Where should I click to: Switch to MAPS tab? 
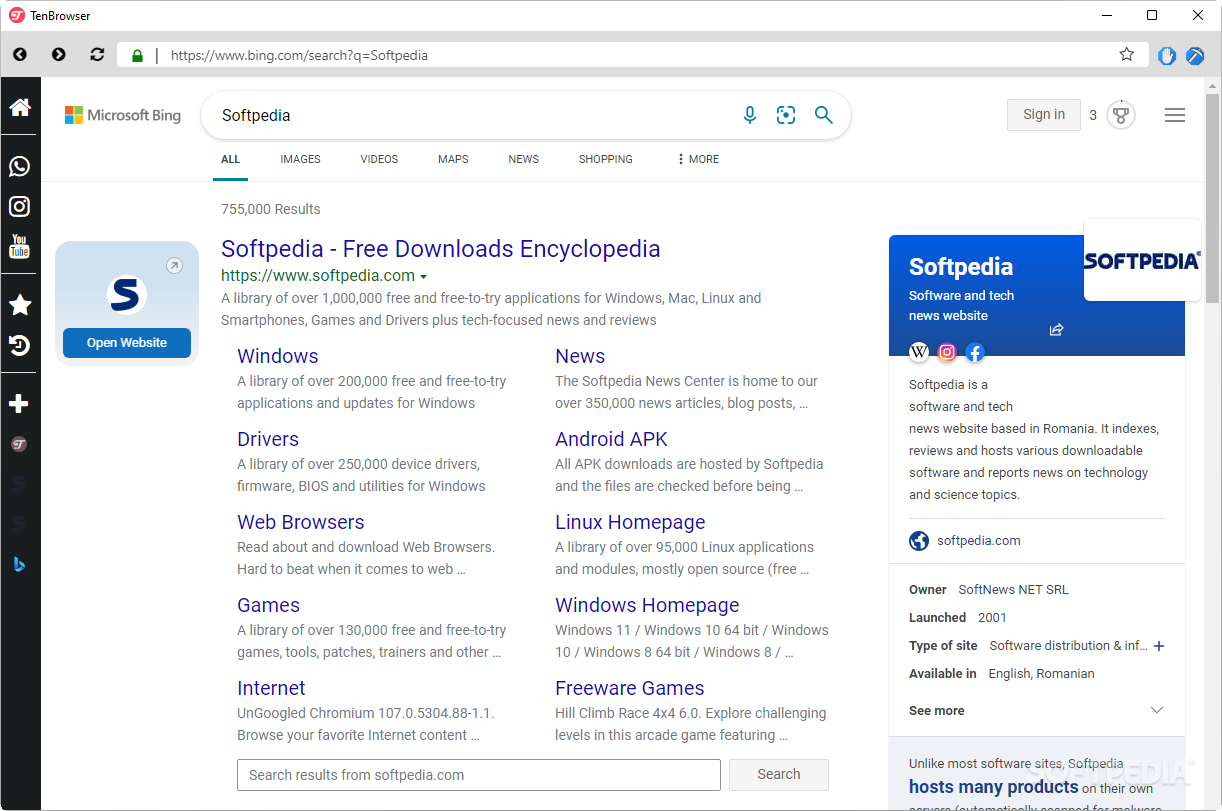click(453, 159)
